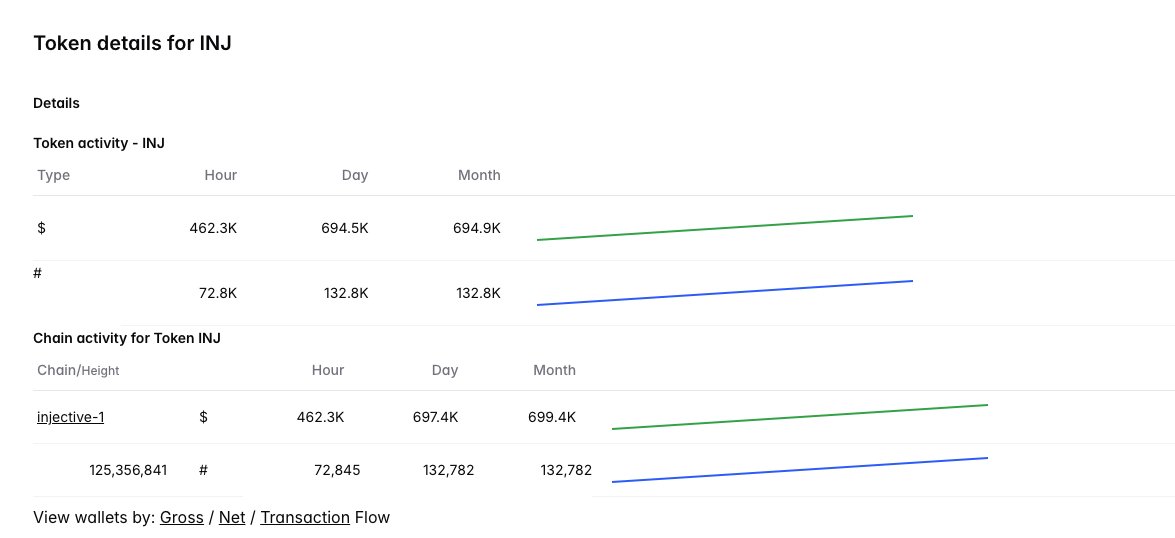The height and width of the screenshot is (538, 1175).
Task: Click the $ symbol in Token activity row
Action: (41, 229)
